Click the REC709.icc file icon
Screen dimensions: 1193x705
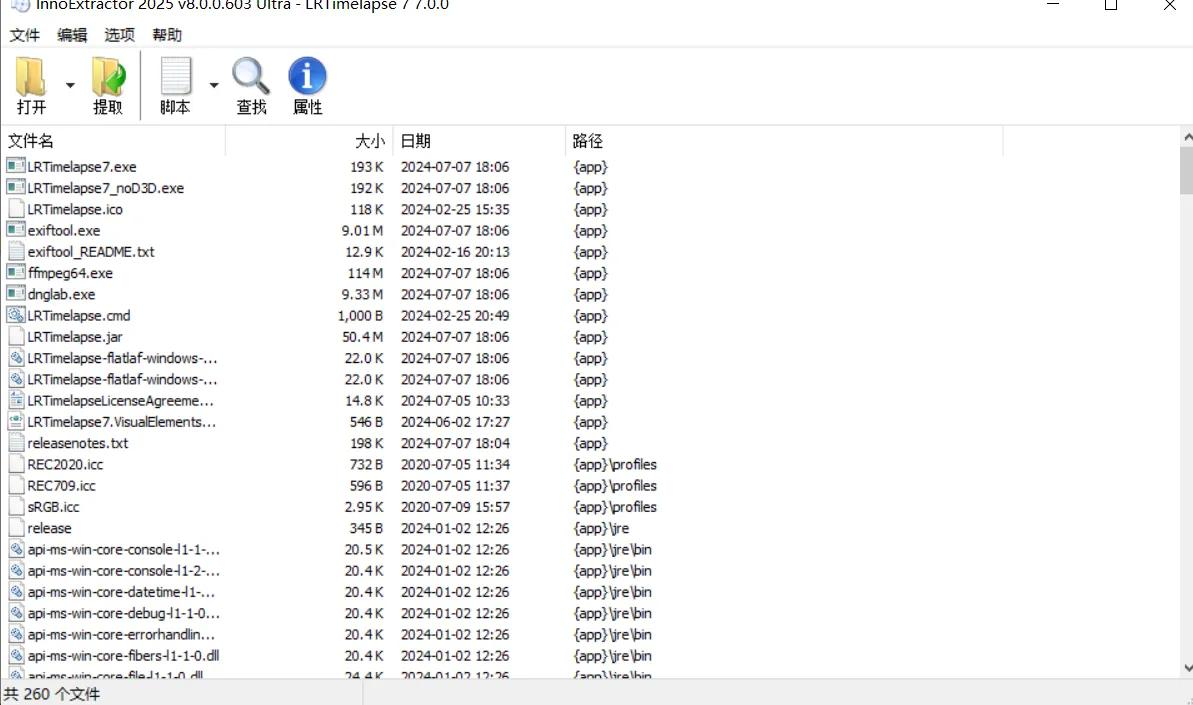(x=15, y=485)
